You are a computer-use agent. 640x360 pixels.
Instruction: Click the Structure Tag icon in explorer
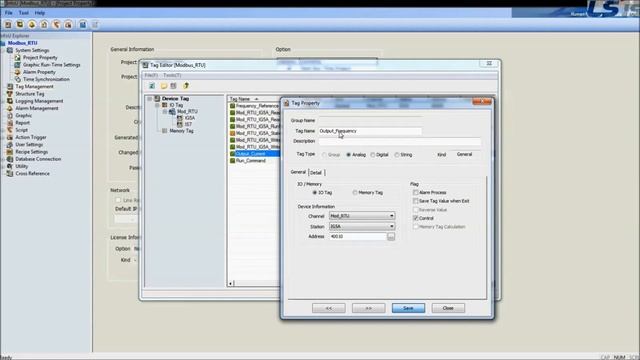10,93
